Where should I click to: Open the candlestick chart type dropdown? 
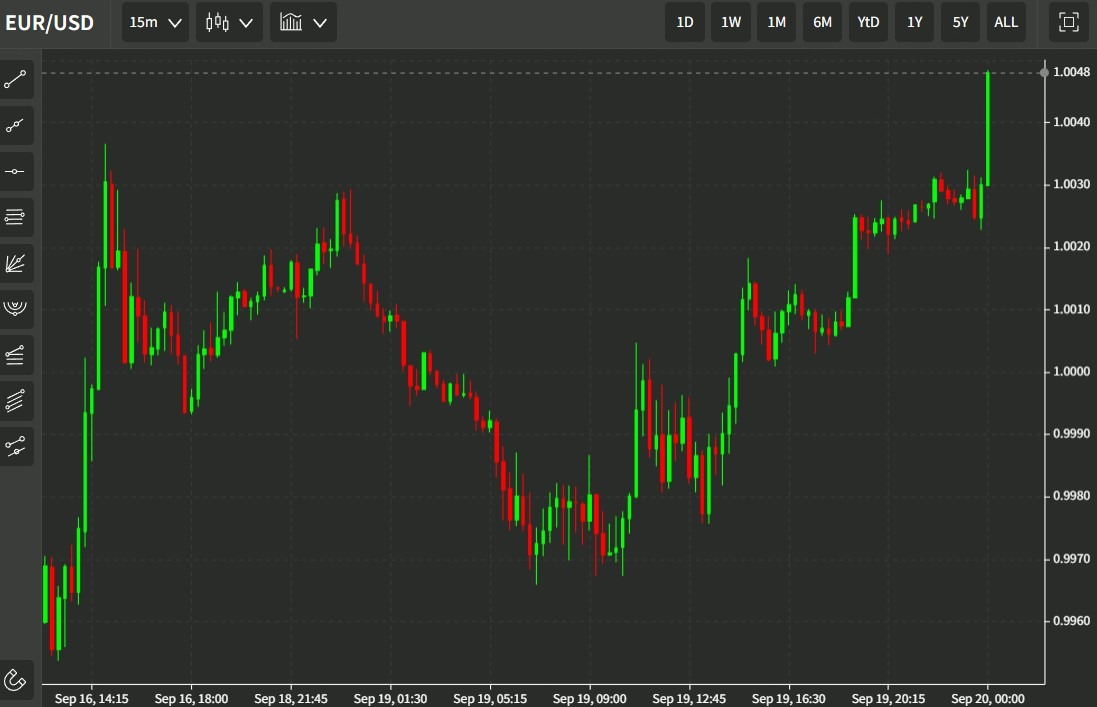click(229, 22)
